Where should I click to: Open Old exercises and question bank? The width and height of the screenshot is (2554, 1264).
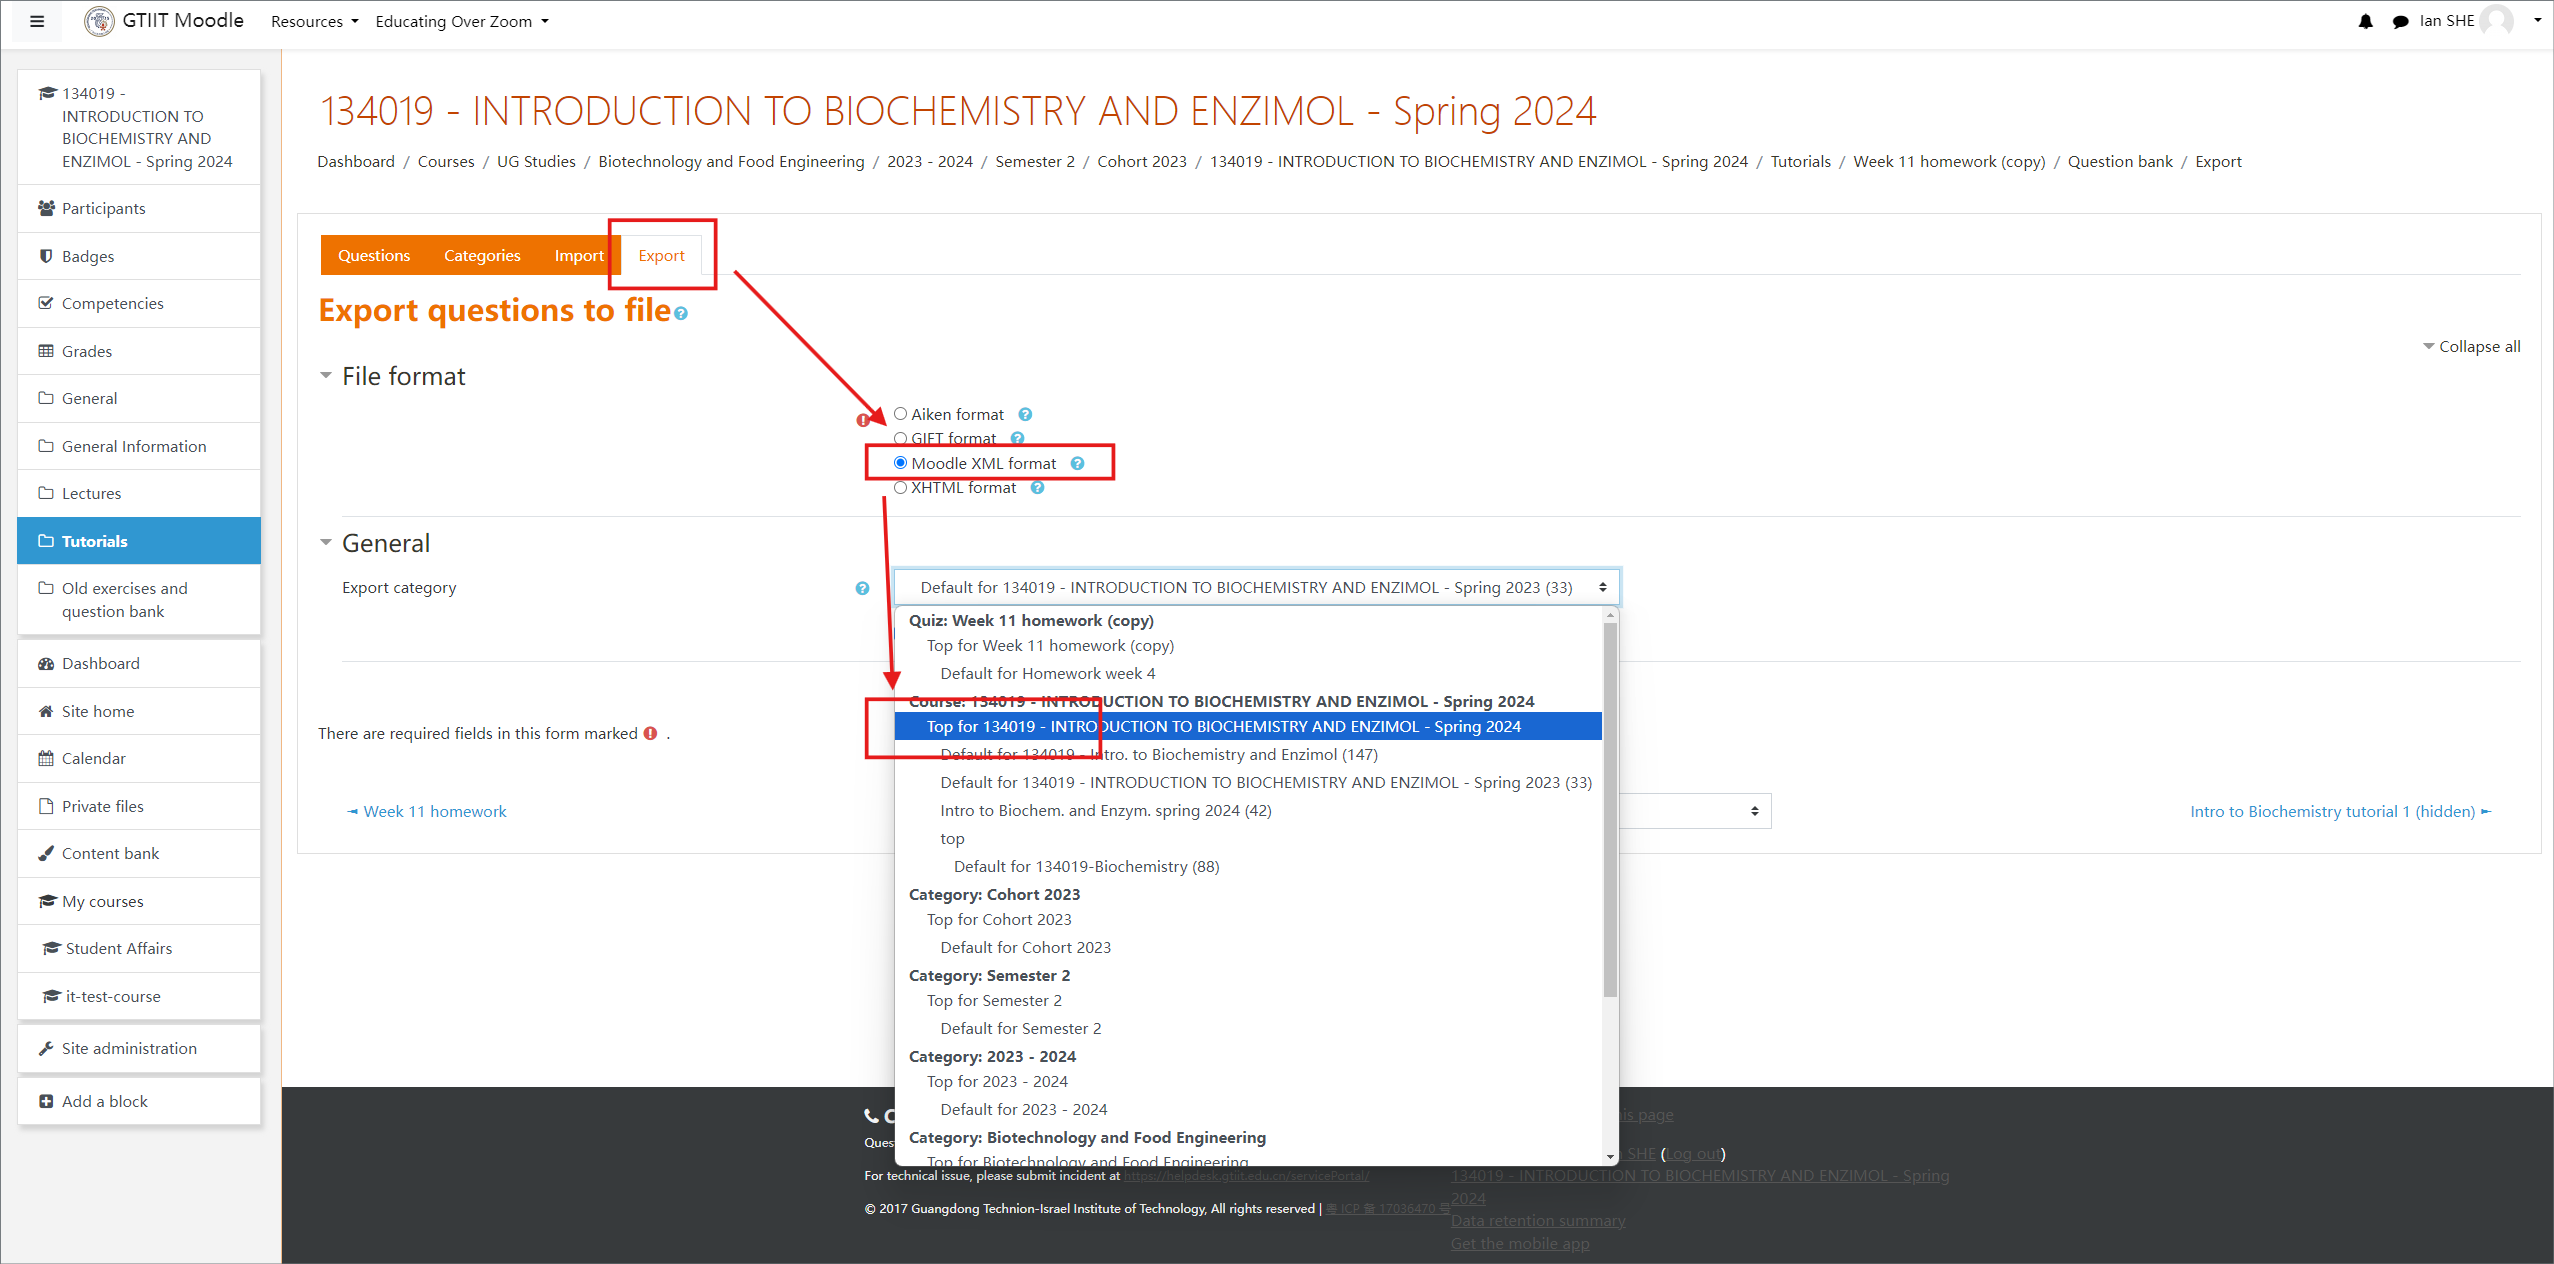click(139, 600)
